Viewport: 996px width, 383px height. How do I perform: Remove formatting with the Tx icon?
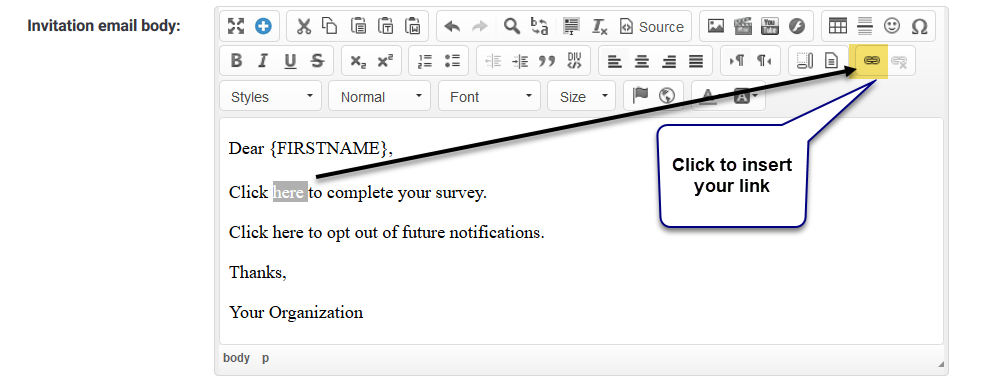pyautogui.click(x=599, y=26)
